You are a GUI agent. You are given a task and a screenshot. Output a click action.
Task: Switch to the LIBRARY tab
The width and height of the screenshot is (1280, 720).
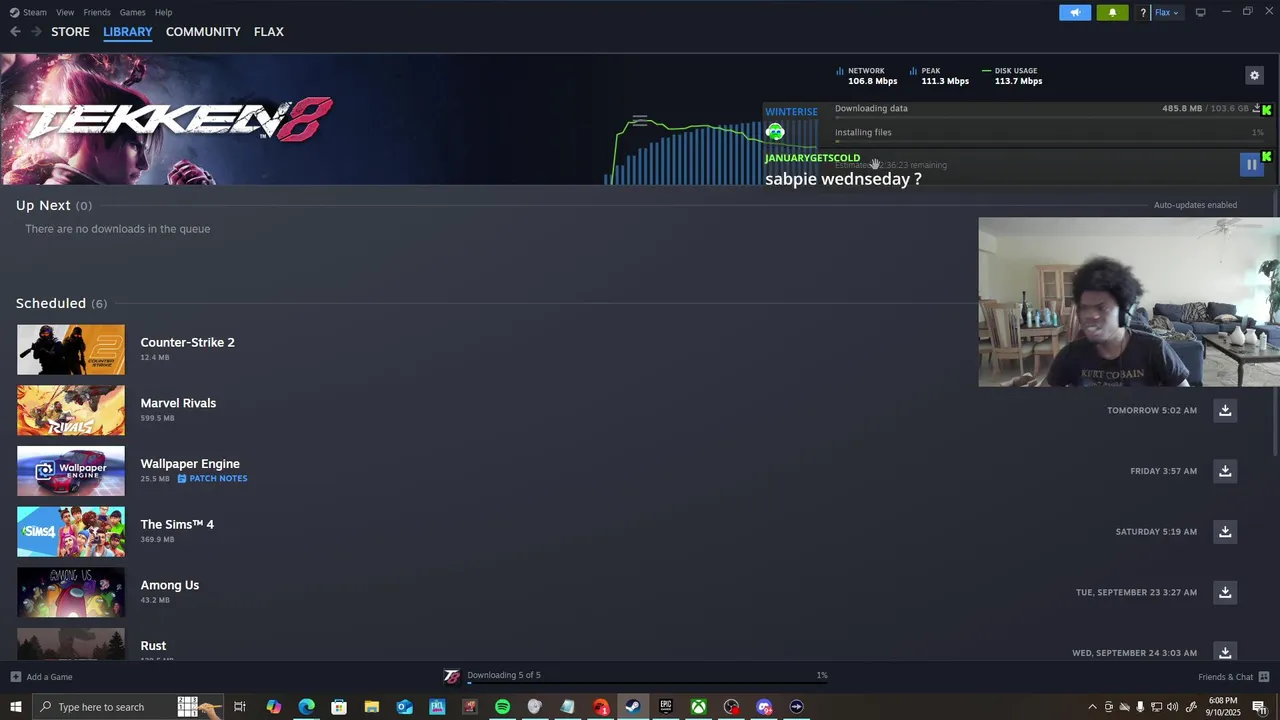(128, 32)
